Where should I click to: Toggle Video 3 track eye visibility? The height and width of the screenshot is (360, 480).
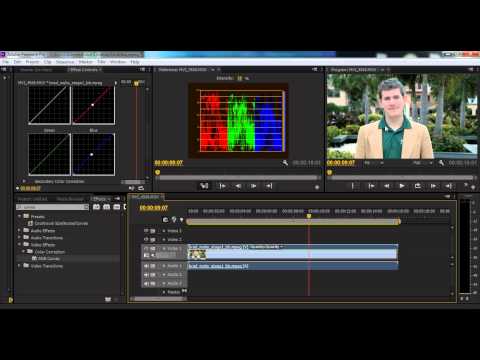coord(146,231)
